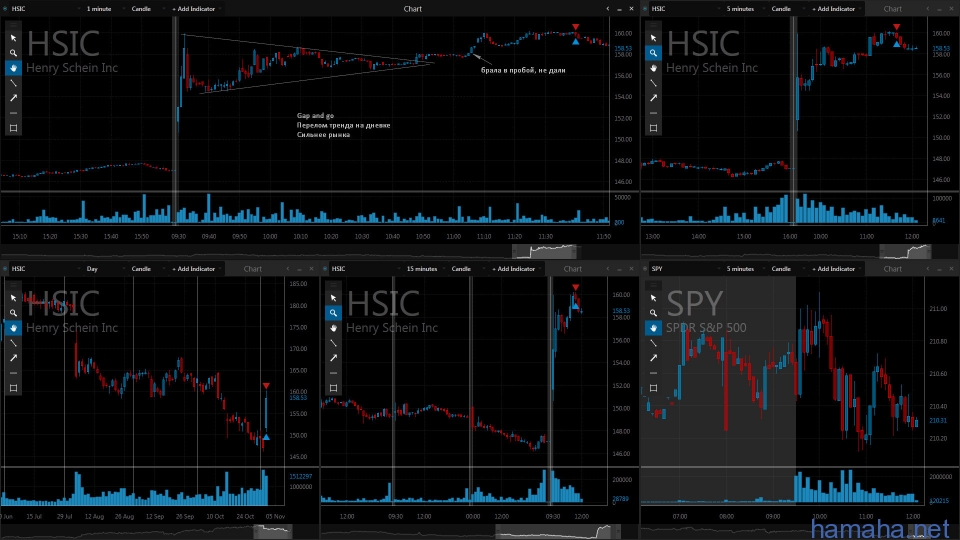Open the '15 minutes' timeframe dropdown
This screenshot has width=960, height=540.
point(424,269)
